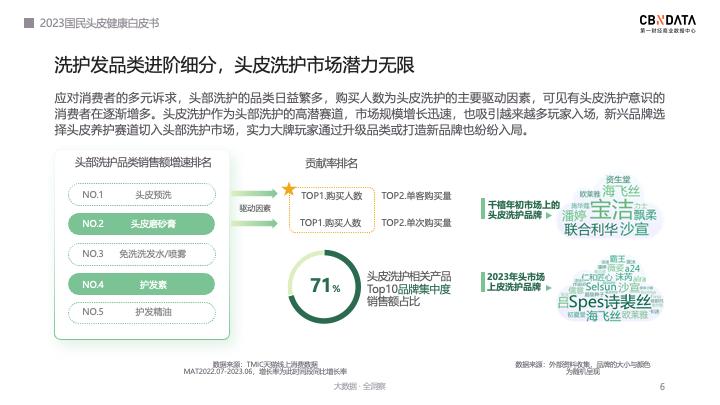This screenshot has width=720, height=405.
Task: Click 潘婷 in the upper word cloud
Action: (574, 215)
